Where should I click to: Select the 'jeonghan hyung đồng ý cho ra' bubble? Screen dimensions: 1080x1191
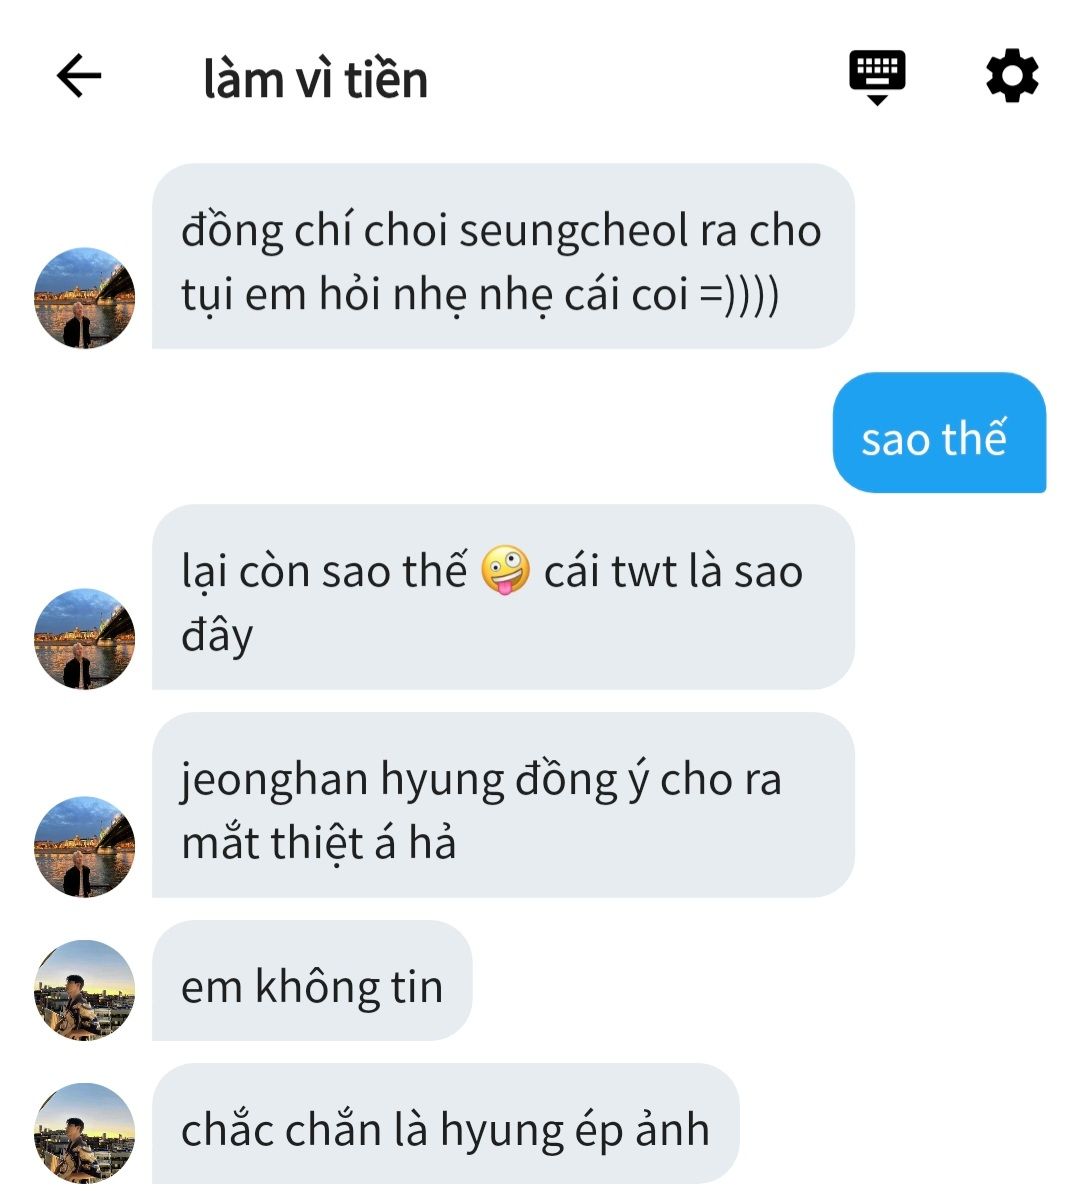tap(504, 805)
